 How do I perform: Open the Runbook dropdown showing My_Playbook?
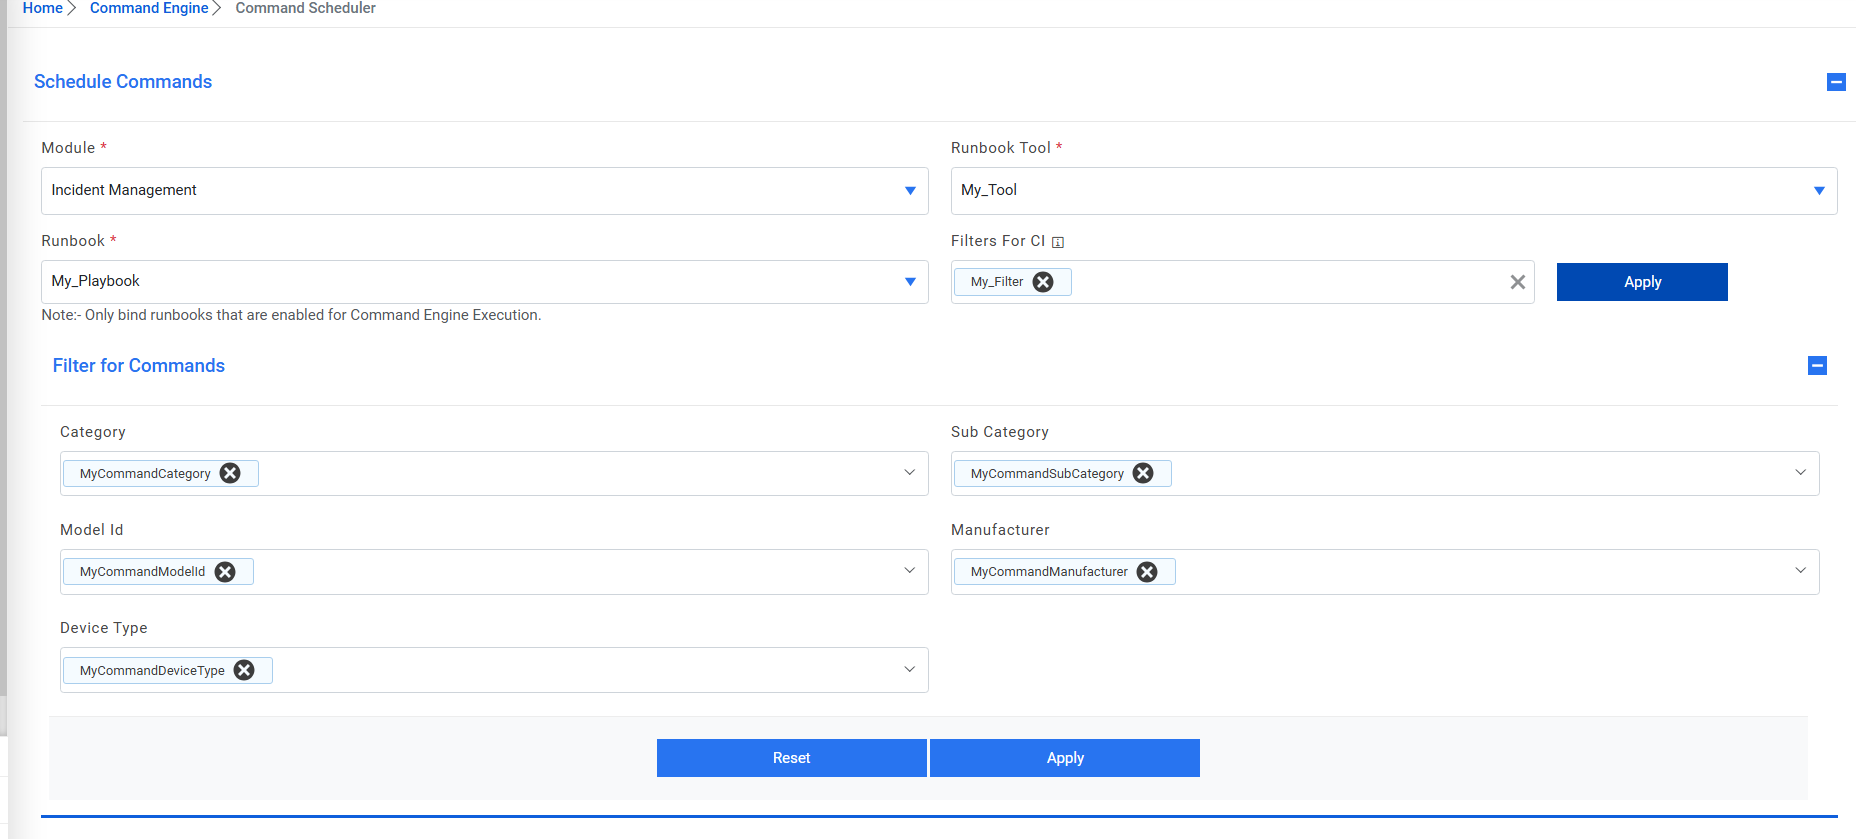click(910, 282)
